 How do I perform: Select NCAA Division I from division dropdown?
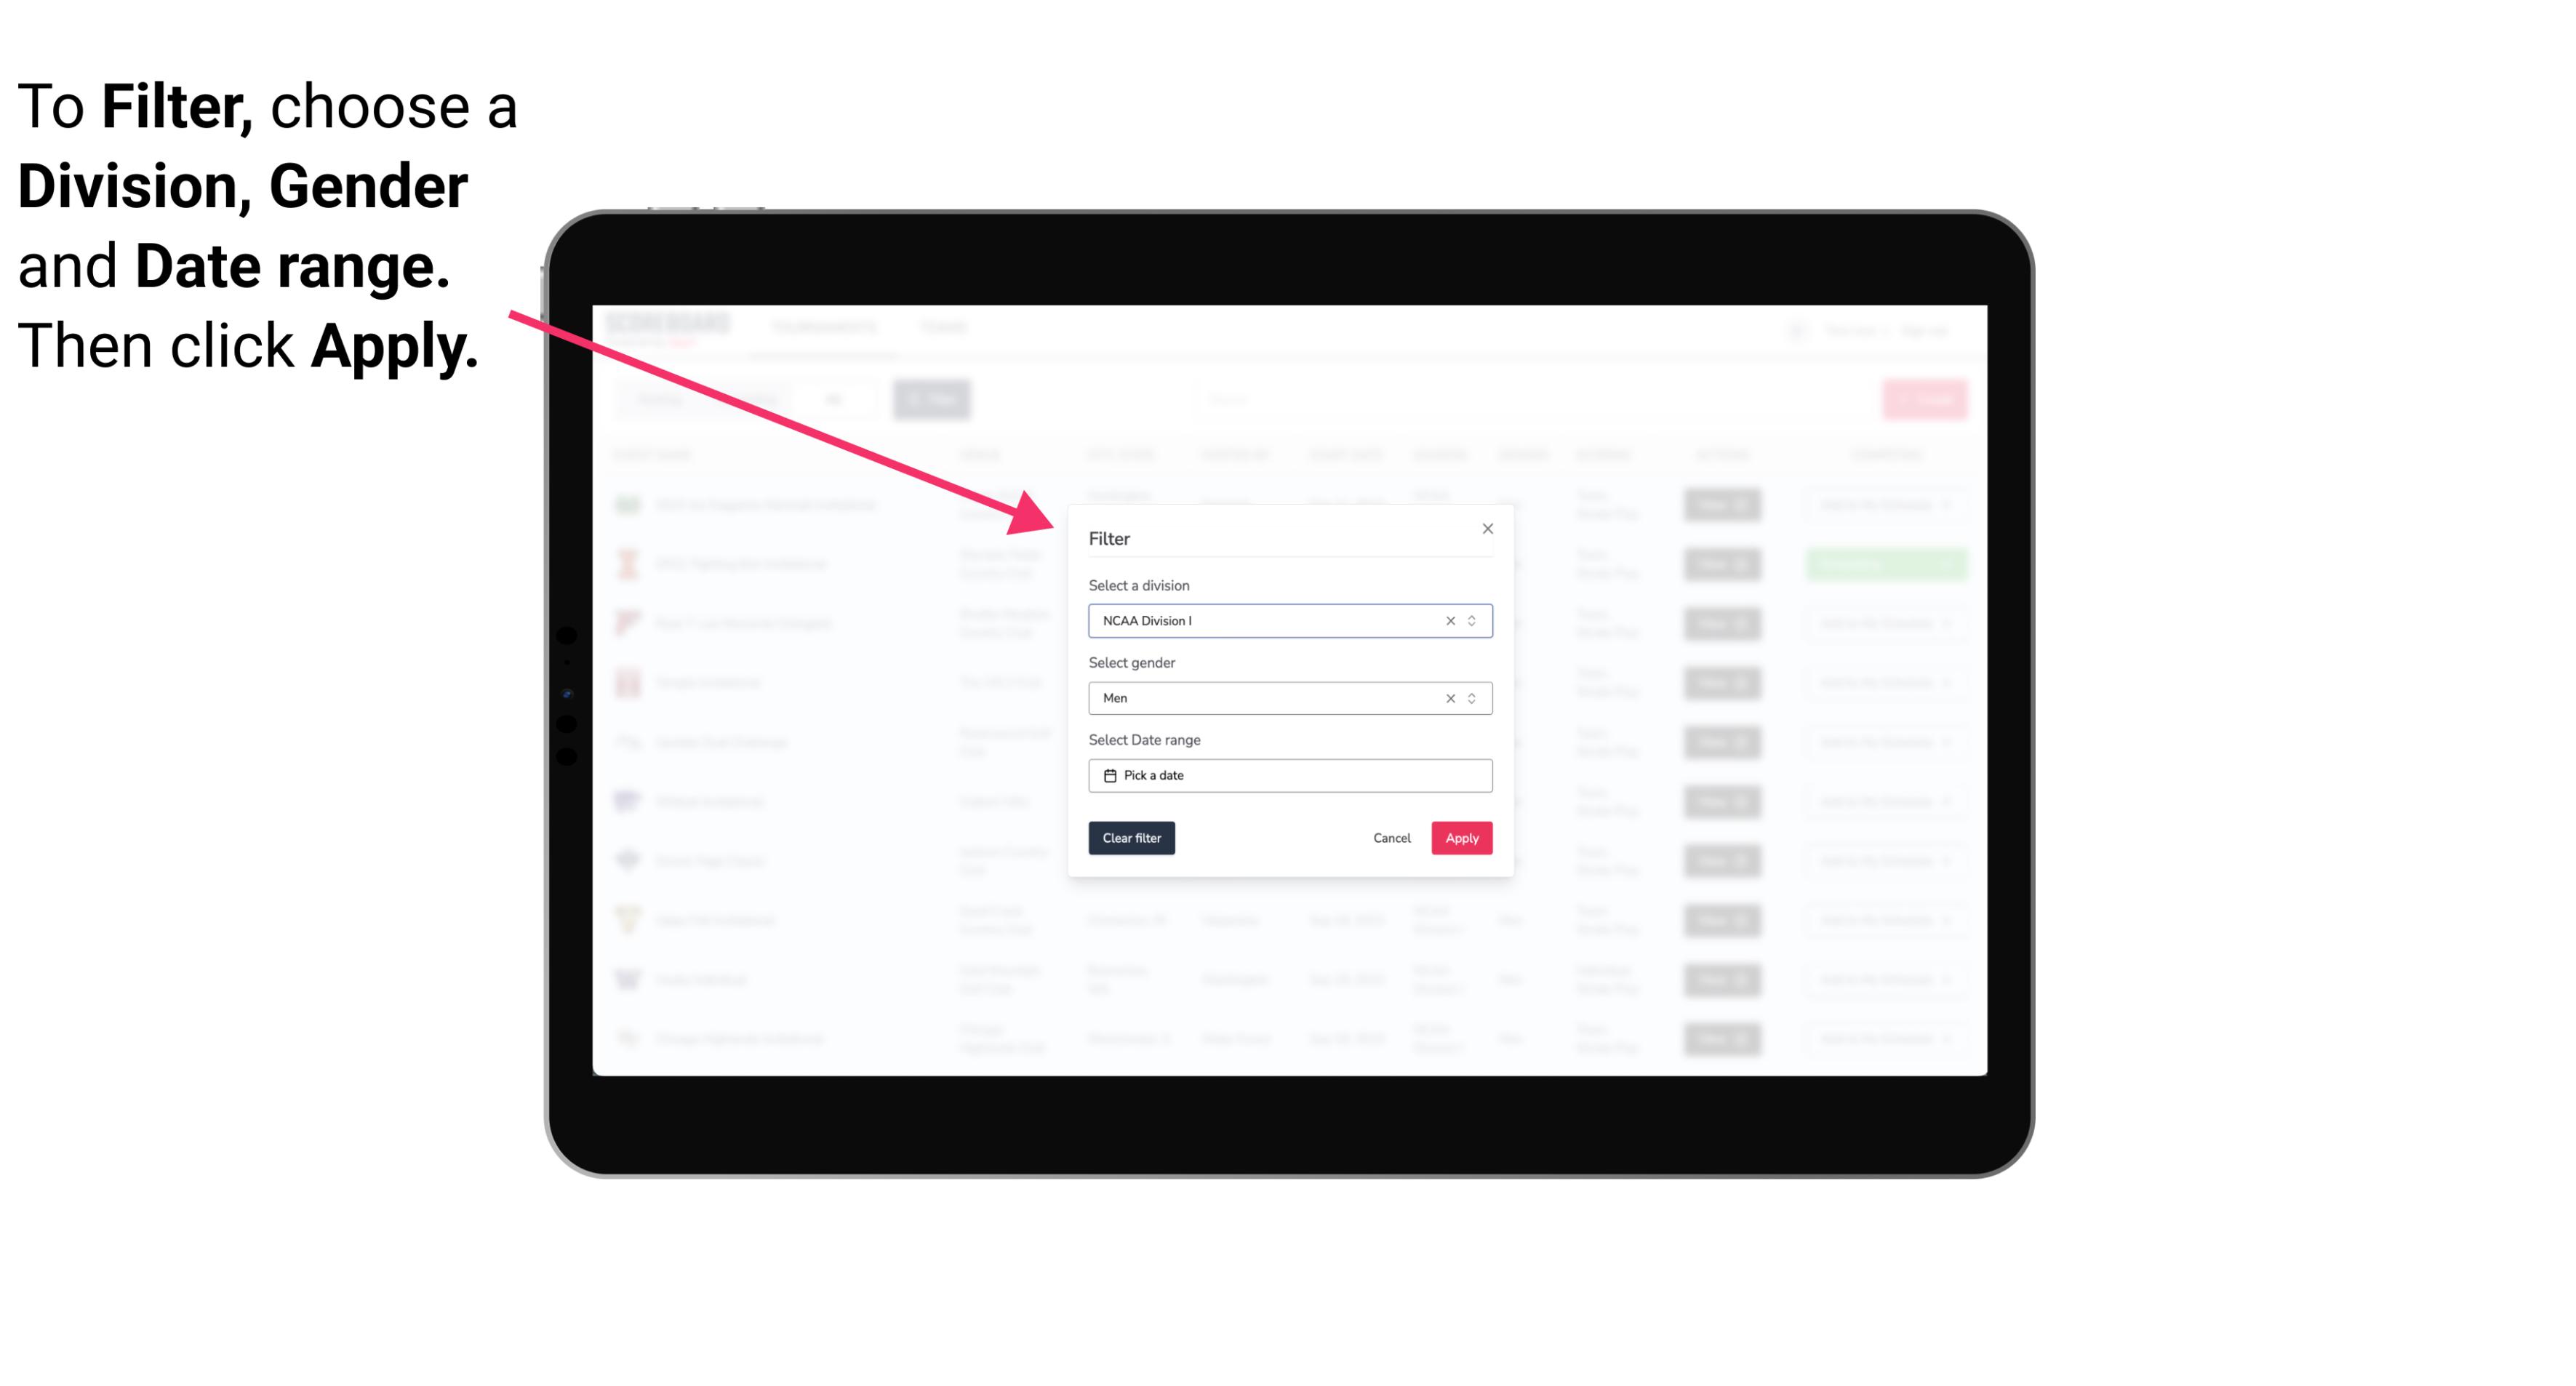1289,621
